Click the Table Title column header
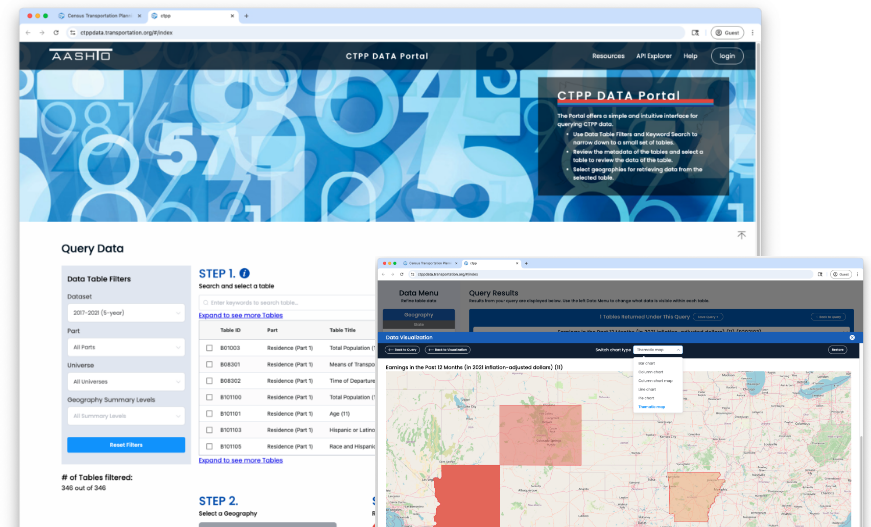Screen dimensions: 871x527 click(342, 330)
